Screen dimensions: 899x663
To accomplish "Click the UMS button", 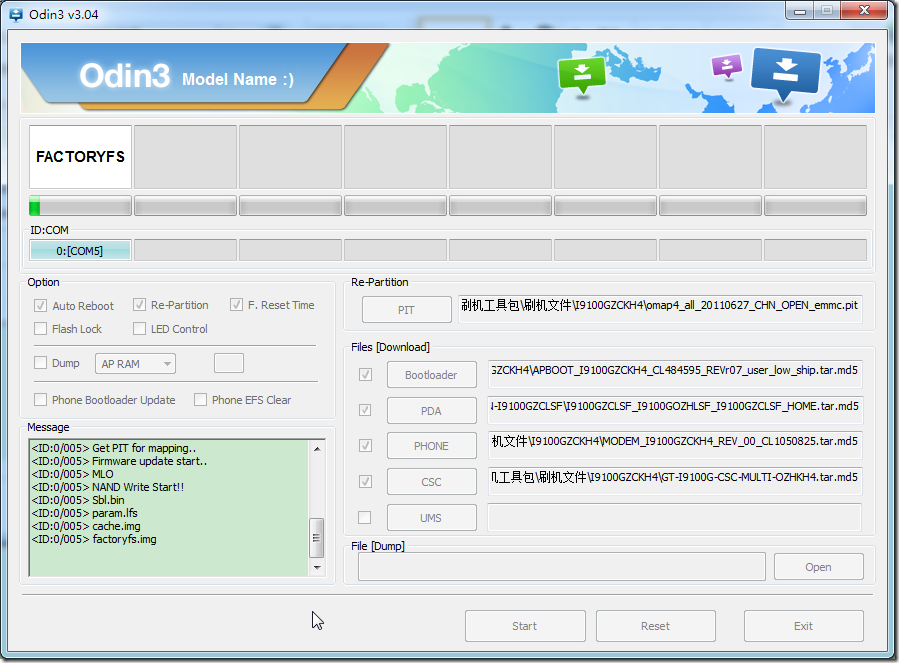I will 432,518.
